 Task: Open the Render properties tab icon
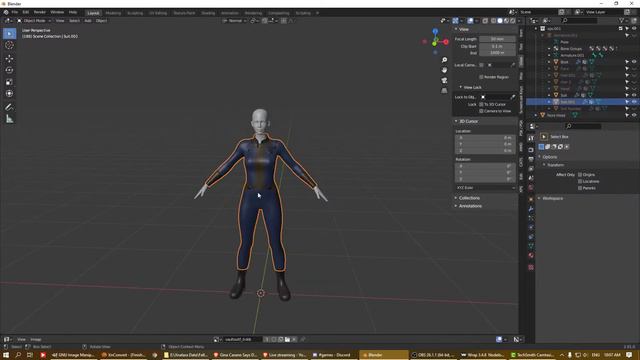531,150
